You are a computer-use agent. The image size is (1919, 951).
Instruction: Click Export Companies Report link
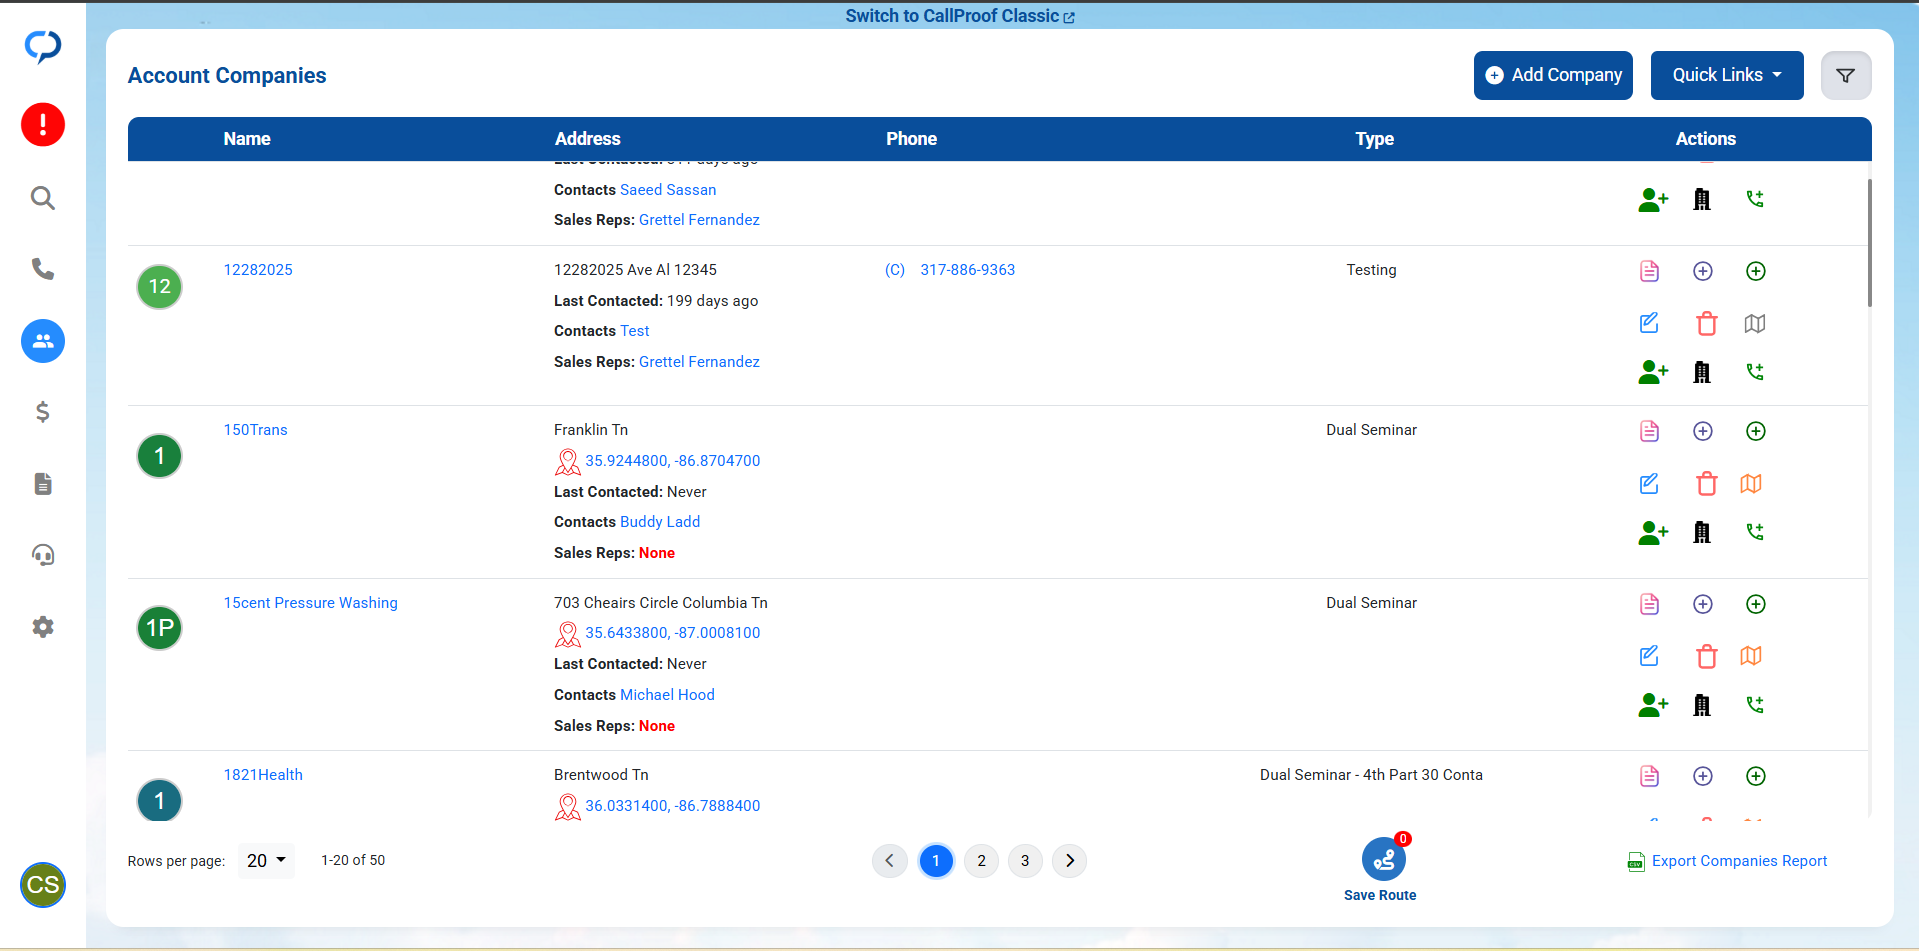click(1727, 861)
